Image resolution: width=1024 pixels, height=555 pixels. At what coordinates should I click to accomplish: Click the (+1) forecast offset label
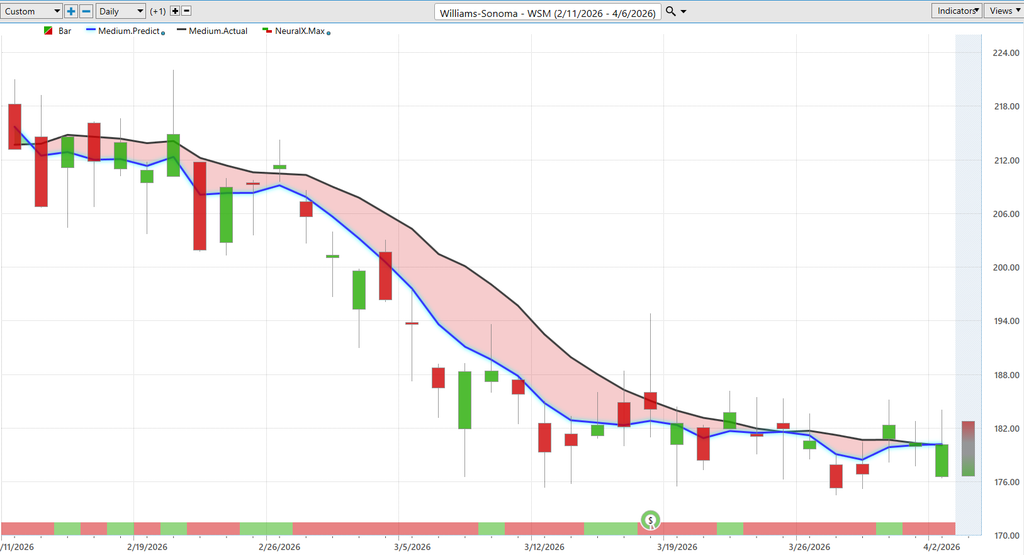[x=157, y=11]
